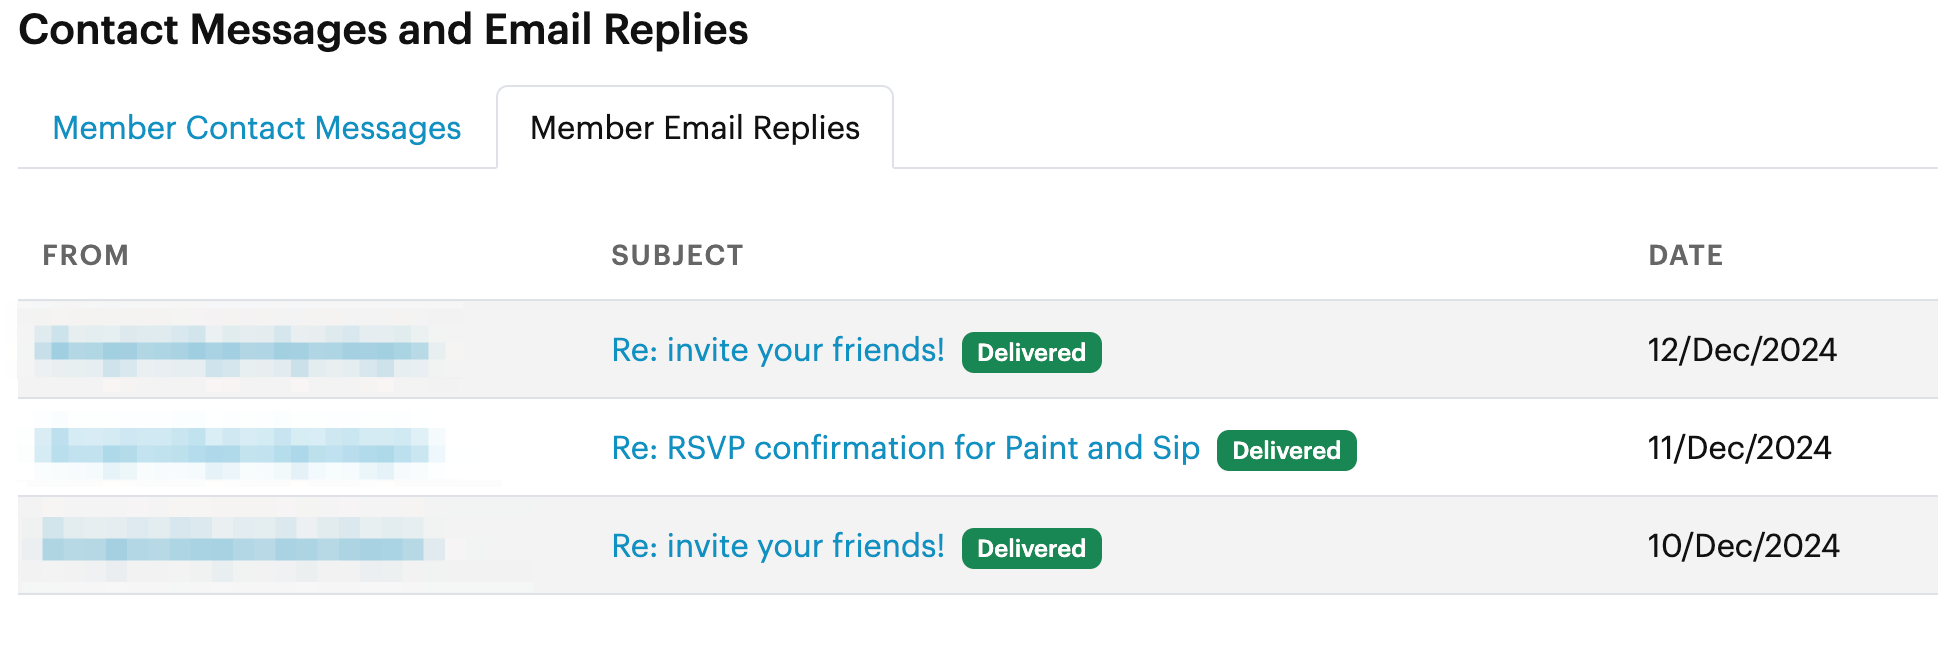Click the Delivered badge on the 12/Dec/2024 reply
Screen dimensions: 1954x668
pyautogui.click(x=1031, y=353)
